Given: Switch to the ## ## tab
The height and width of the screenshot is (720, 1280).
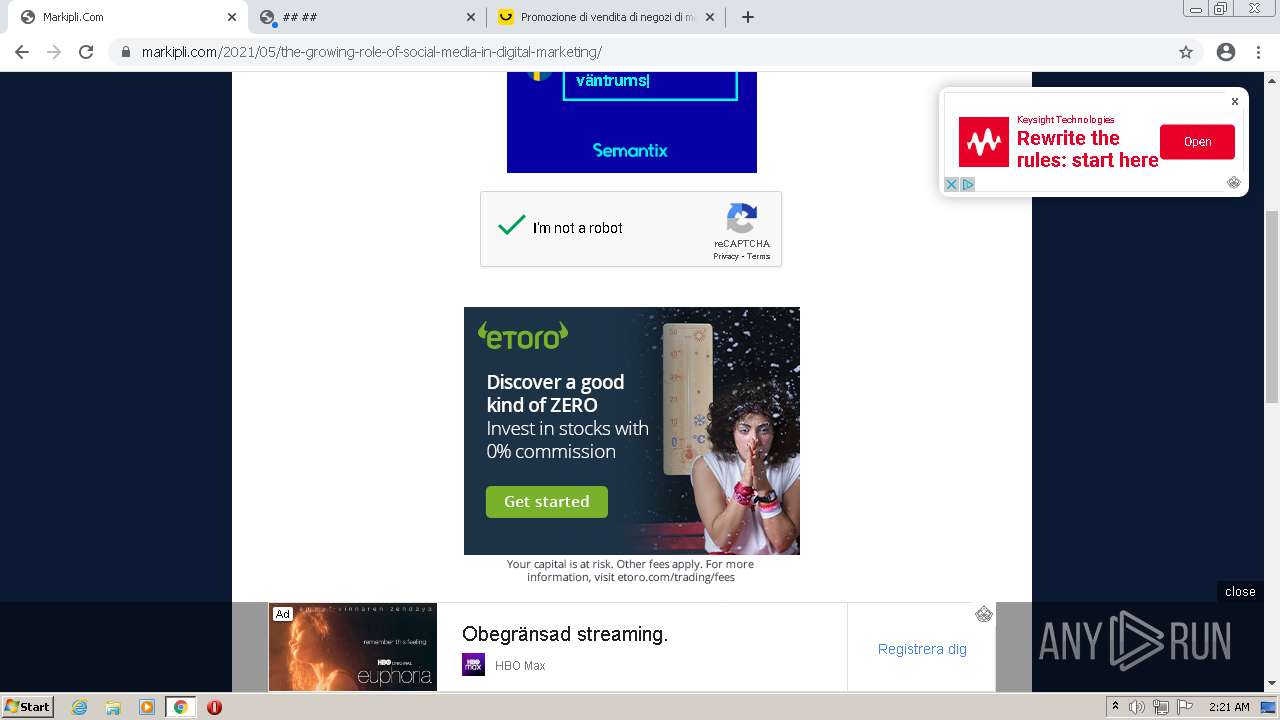Looking at the screenshot, I should 365,17.
